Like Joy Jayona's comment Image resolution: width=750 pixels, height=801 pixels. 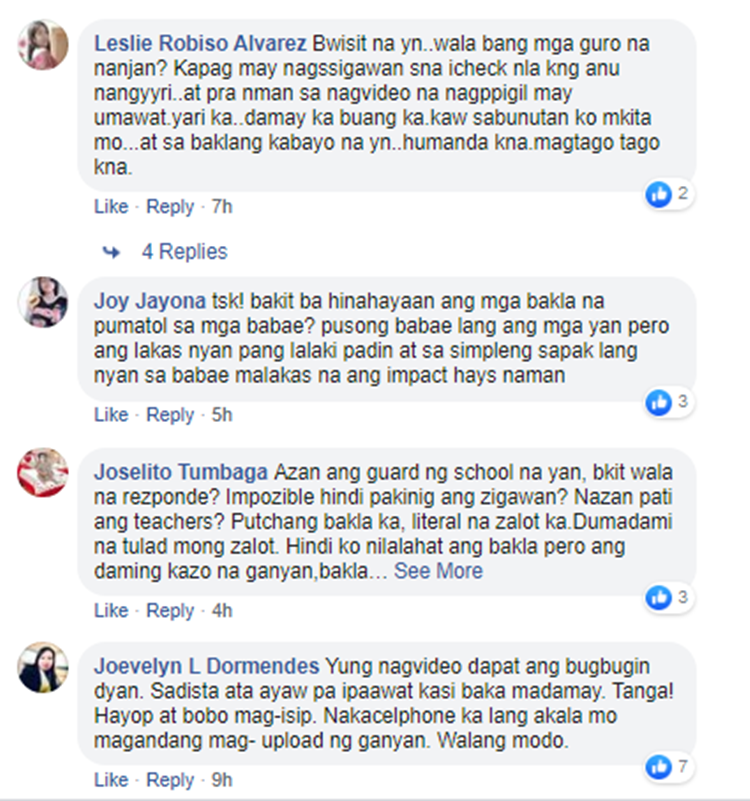[111, 415]
